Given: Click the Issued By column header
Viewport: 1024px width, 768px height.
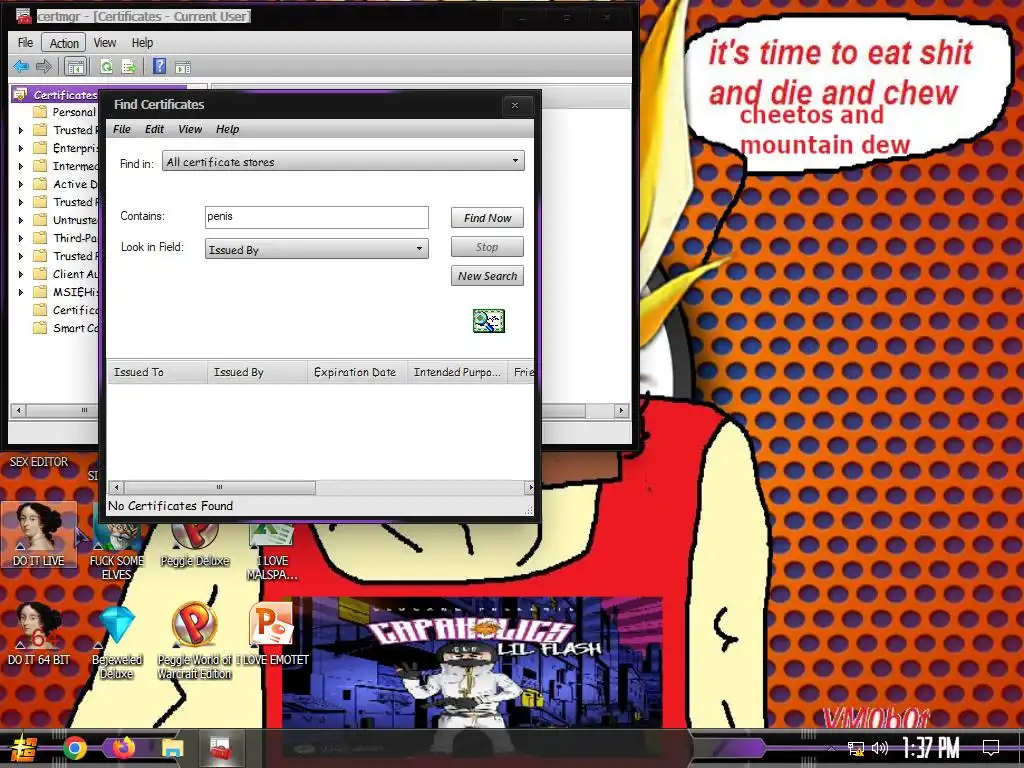Looking at the screenshot, I should coord(257,372).
